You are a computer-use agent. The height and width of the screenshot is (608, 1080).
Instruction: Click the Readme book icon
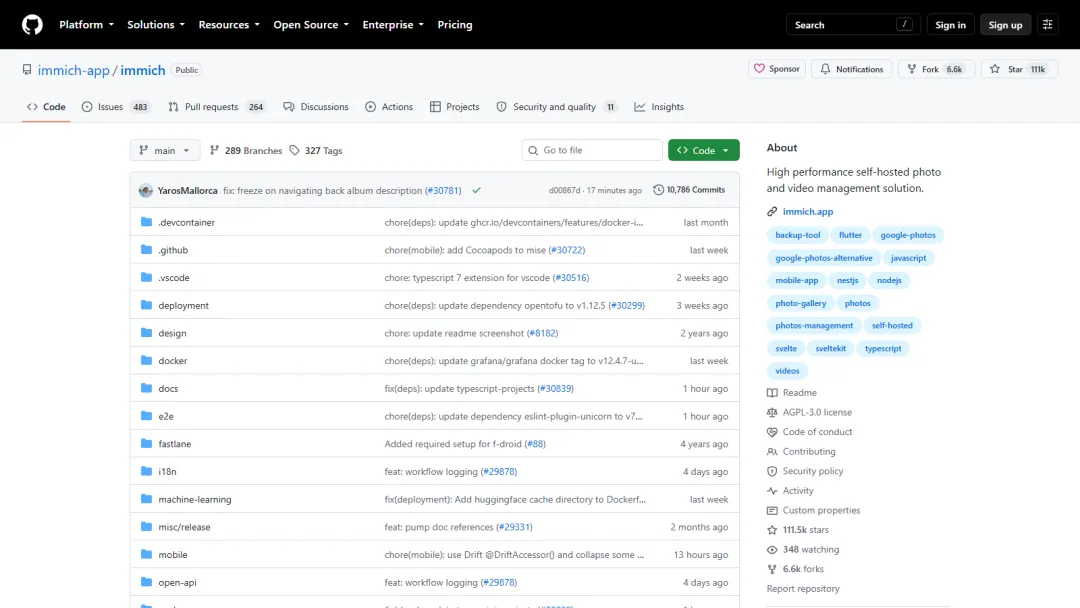pos(772,392)
